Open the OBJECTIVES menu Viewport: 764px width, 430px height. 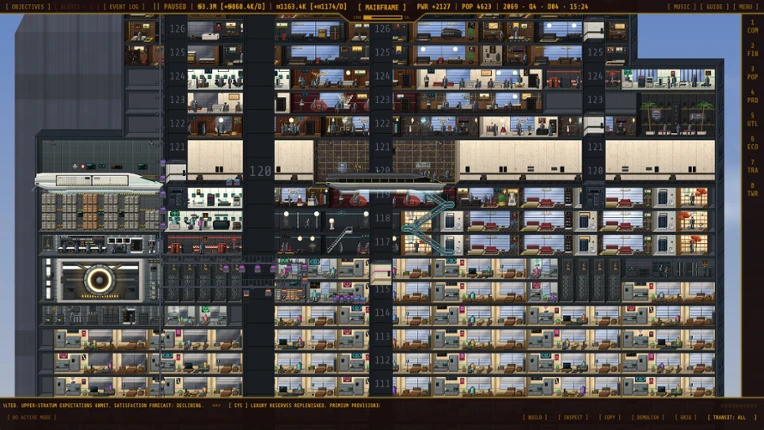(28, 7)
